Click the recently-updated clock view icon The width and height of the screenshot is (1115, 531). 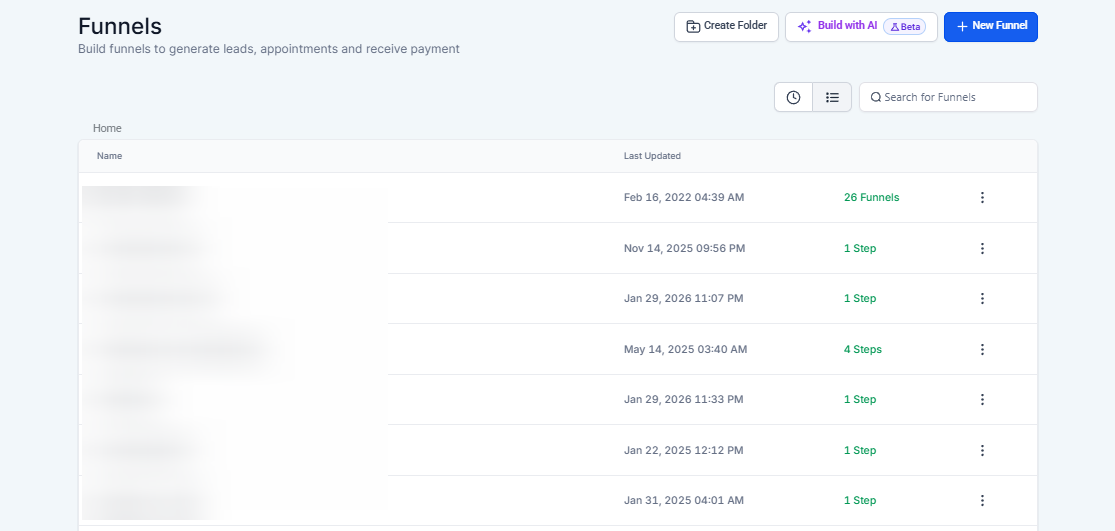click(x=793, y=97)
